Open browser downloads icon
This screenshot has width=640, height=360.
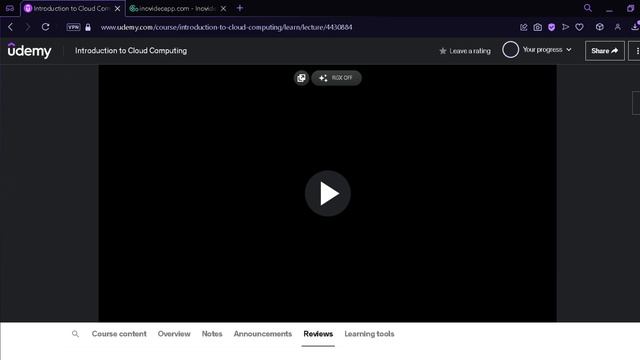635,27
